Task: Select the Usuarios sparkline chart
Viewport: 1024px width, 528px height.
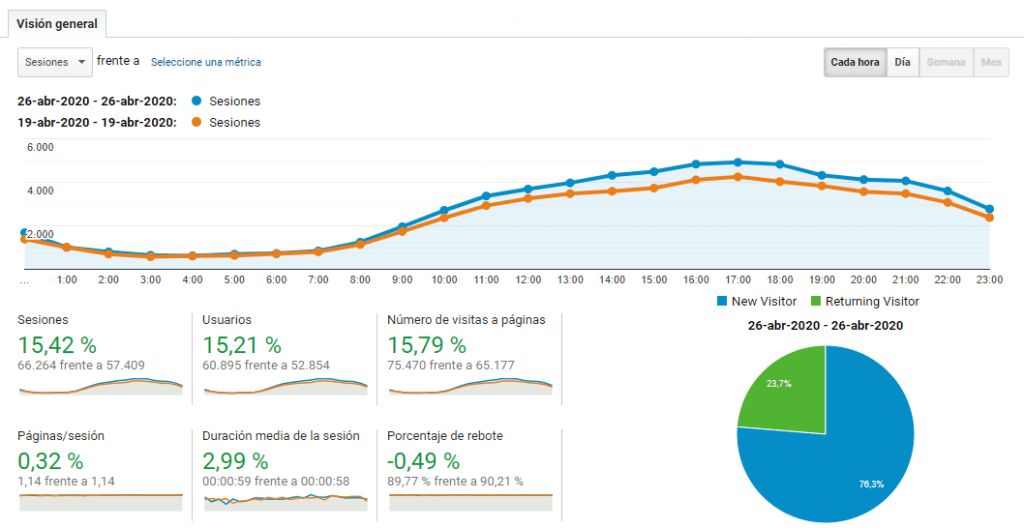Action: [x=285, y=386]
